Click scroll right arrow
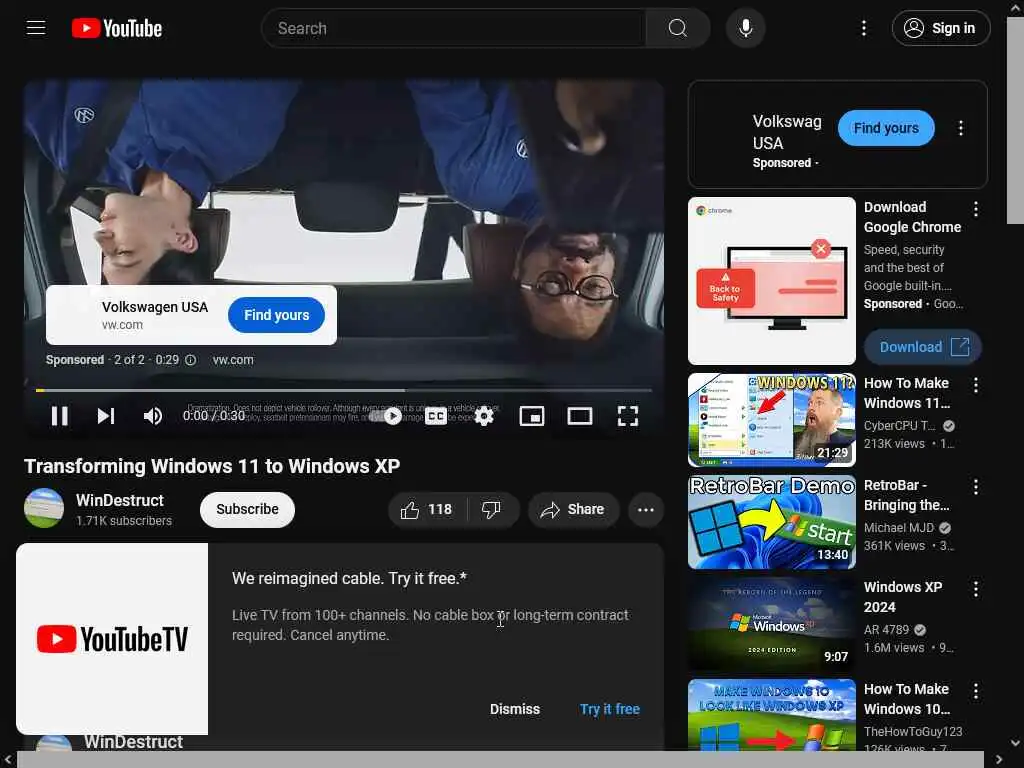 (999, 760)
